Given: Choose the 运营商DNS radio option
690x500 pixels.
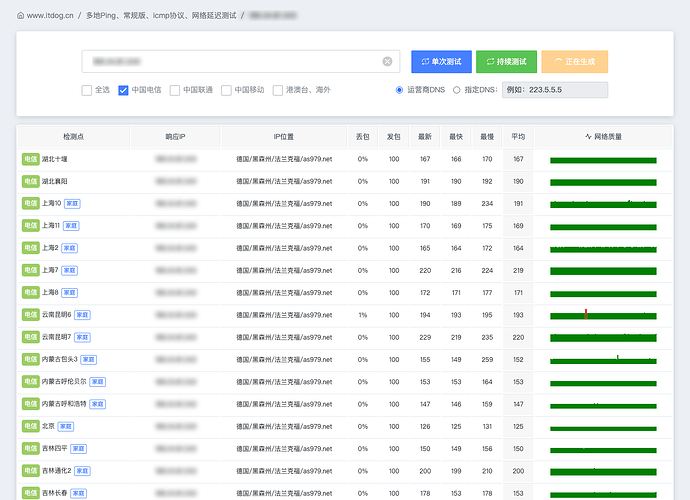Looking at the screenshot, I should 399,90.
